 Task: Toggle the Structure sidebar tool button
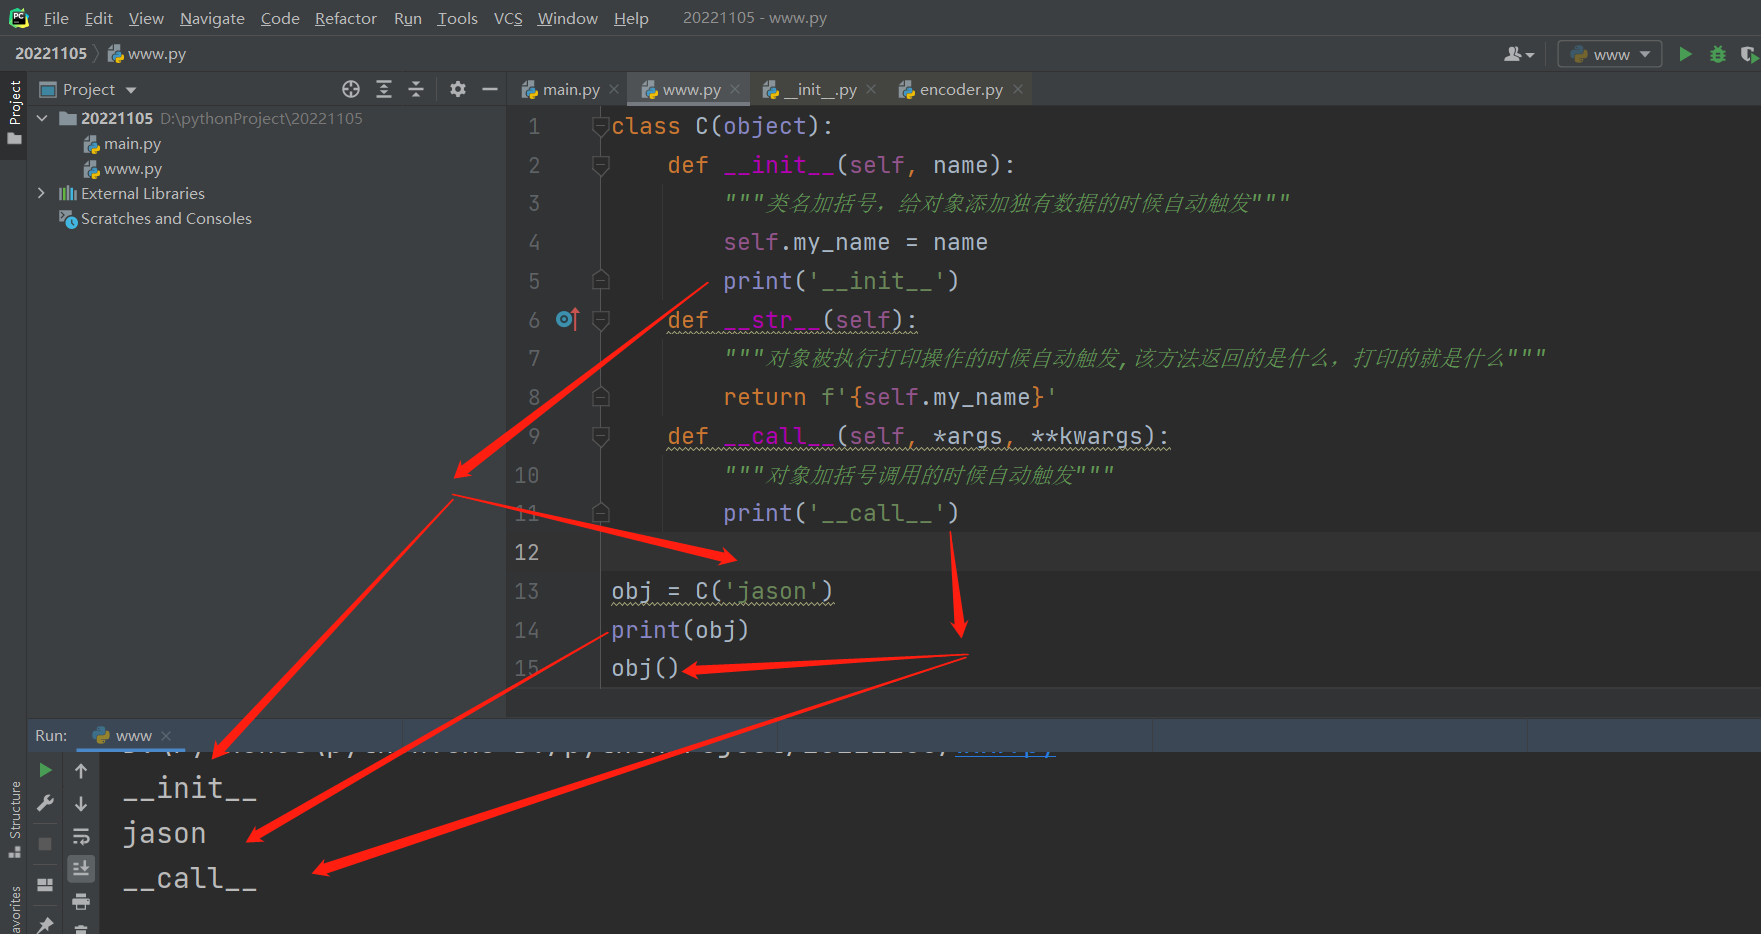(14, 820)
